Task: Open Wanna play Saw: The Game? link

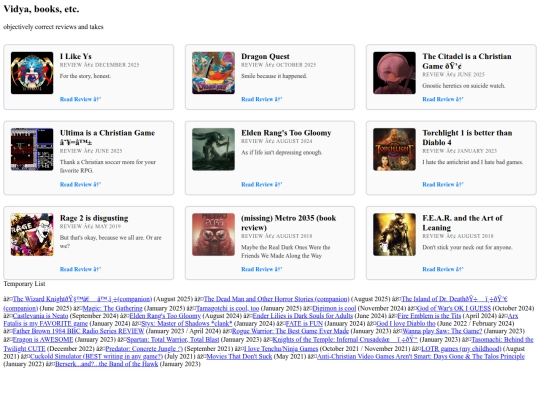Action: coord(442,331)
